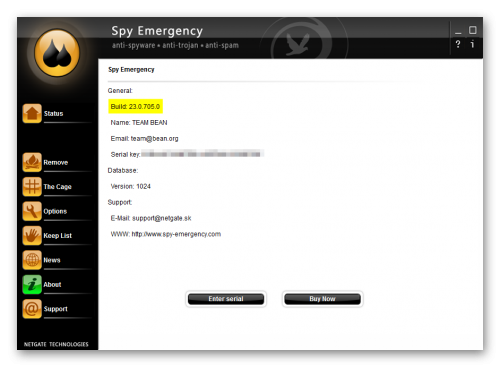Image resolution: width=500 pixels, height=367 pixels.
Task: Click the Enter serial button
Action: point(226,299)
